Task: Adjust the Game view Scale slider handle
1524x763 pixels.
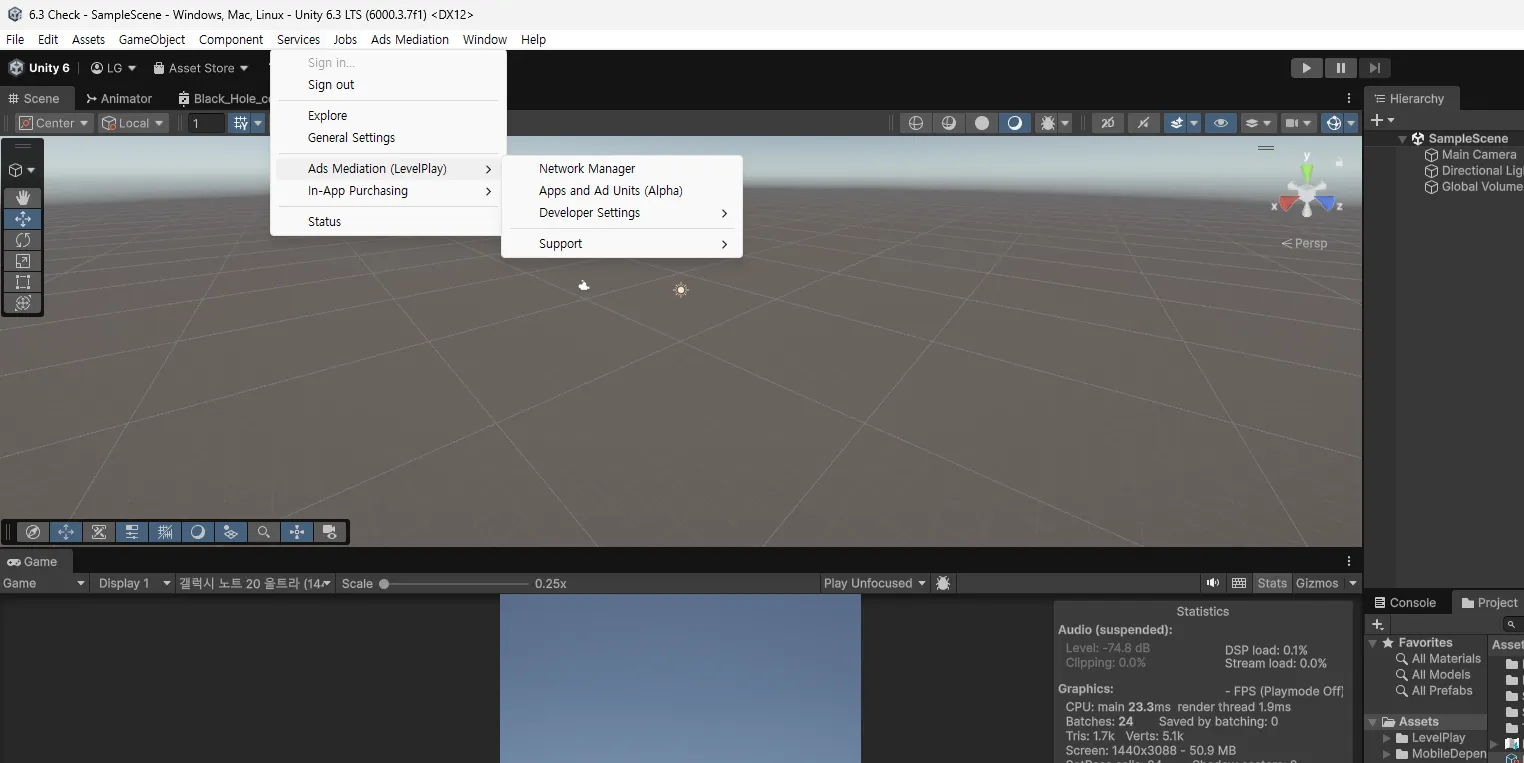Action: 384,583
